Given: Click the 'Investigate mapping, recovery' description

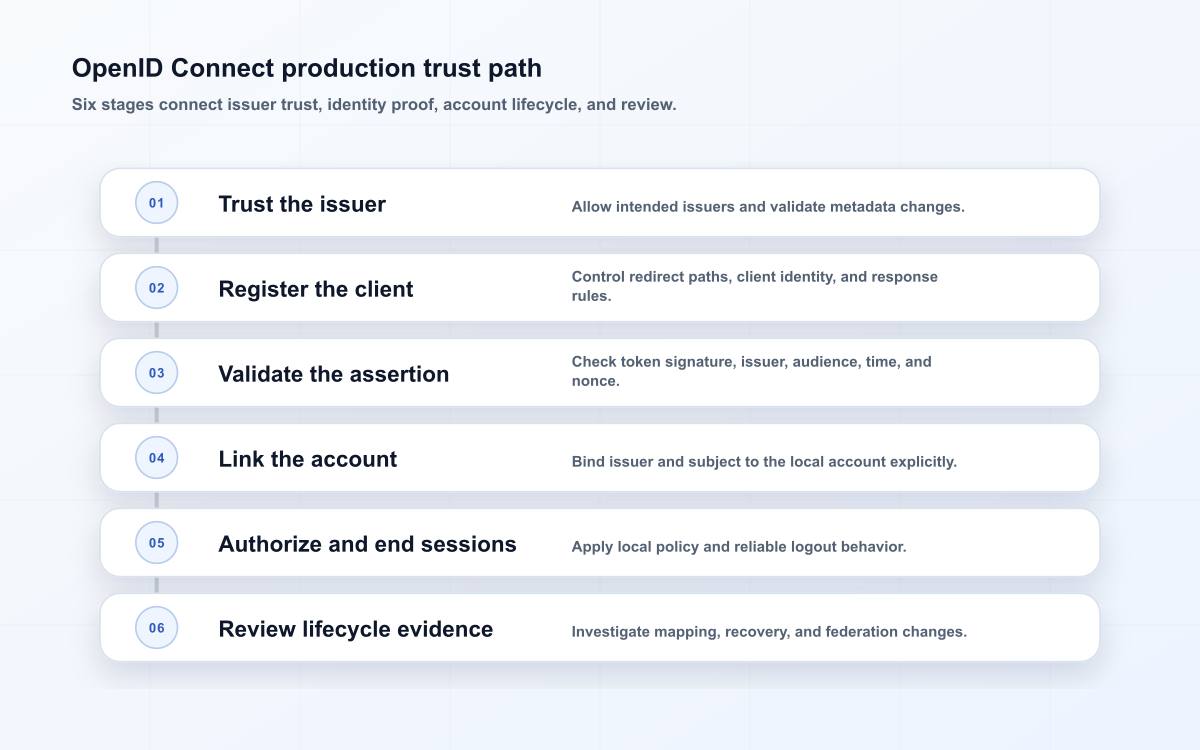Looking at the screenshot, I should pyautogui.click(x=769, y=632).
